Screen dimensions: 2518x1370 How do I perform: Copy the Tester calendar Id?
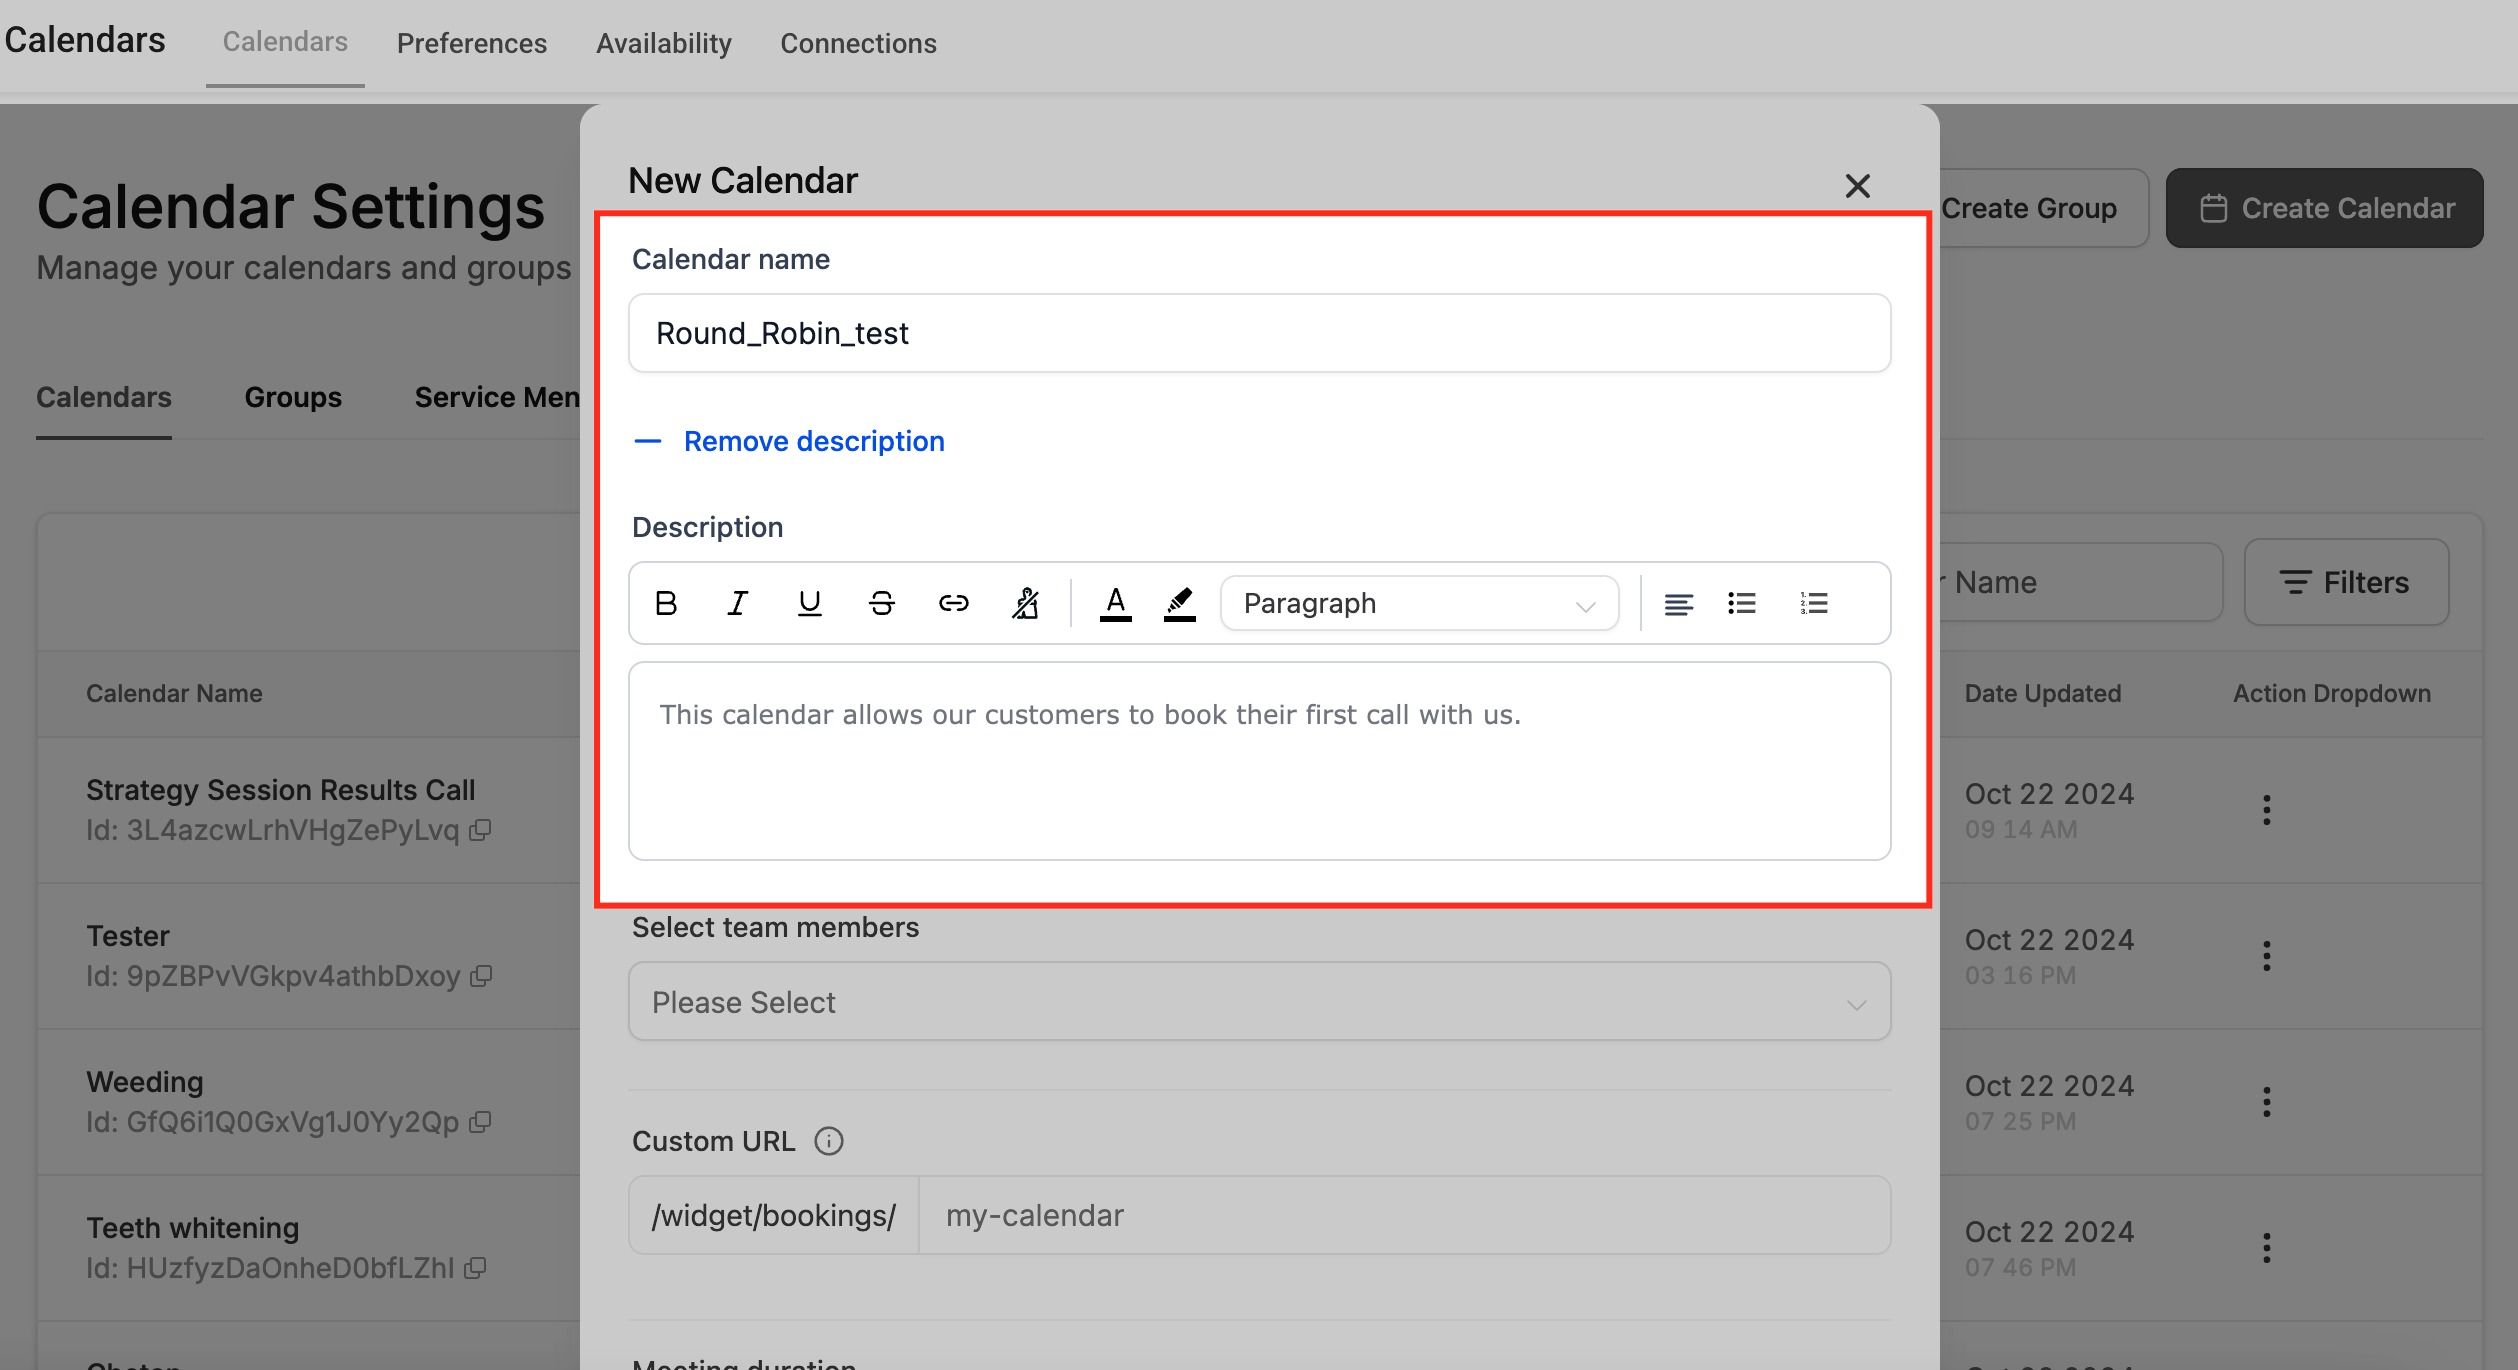pos(481,976)
